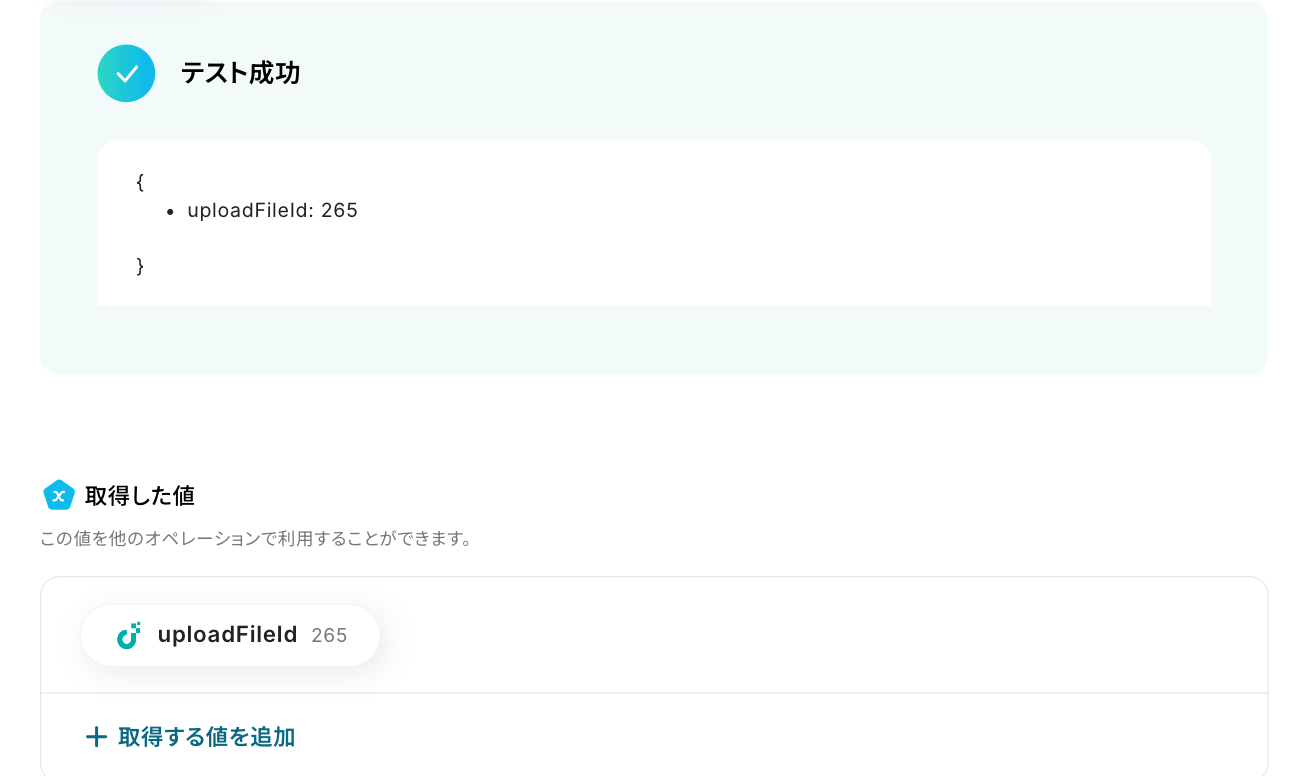
Task: Click the light green test result panel background
Action: click(654, 340)
